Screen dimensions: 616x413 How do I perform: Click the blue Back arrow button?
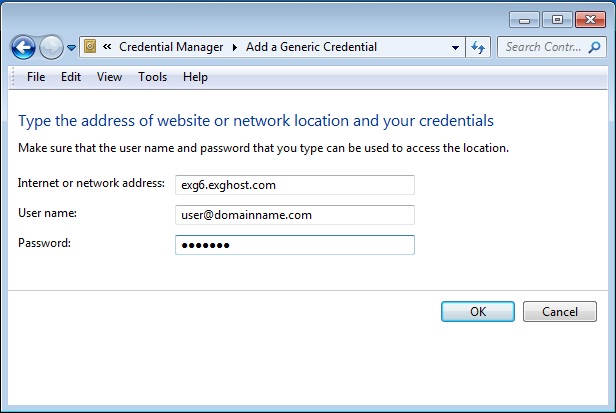point(23,48)
